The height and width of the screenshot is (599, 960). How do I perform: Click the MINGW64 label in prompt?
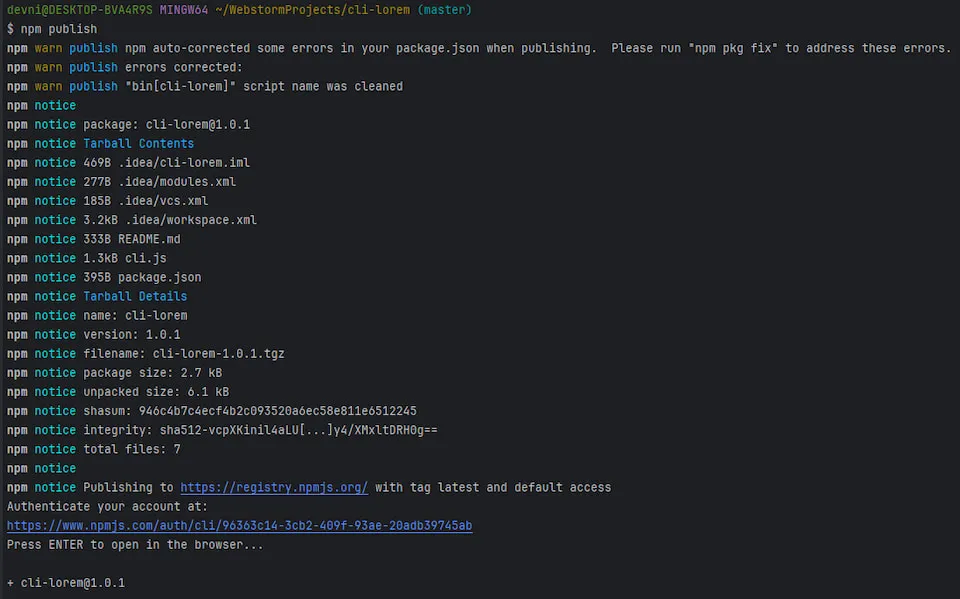click(x=183, y=10)
